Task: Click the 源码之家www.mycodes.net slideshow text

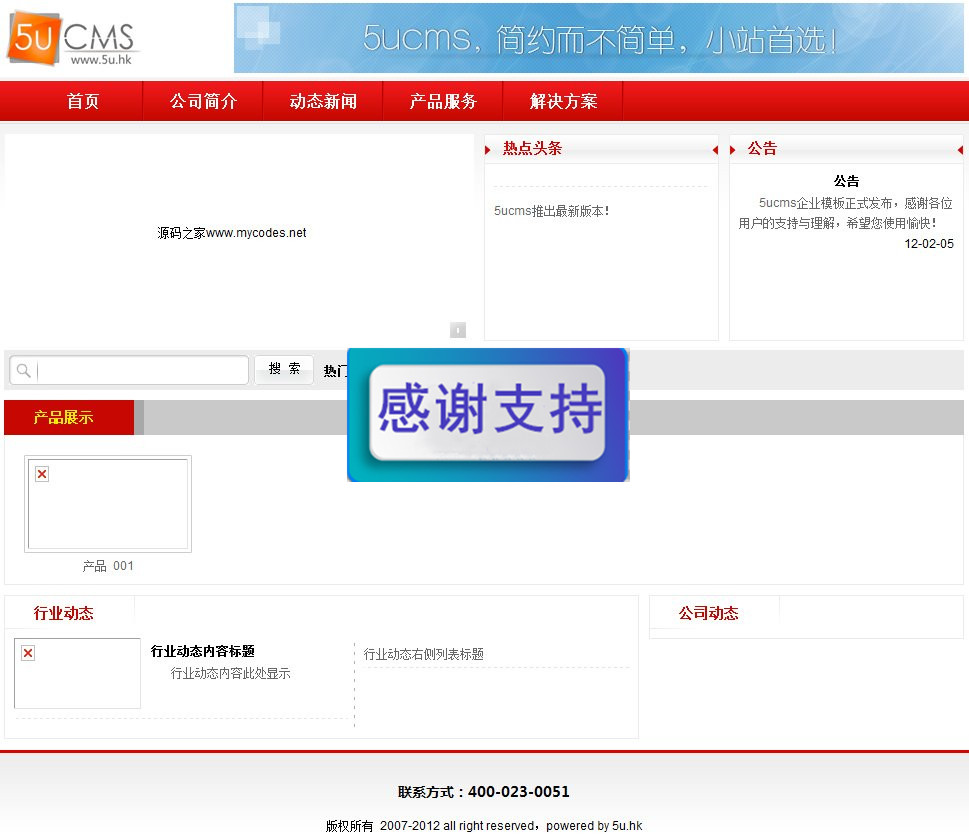Action: pyautogui.click(x=232, y=233)
